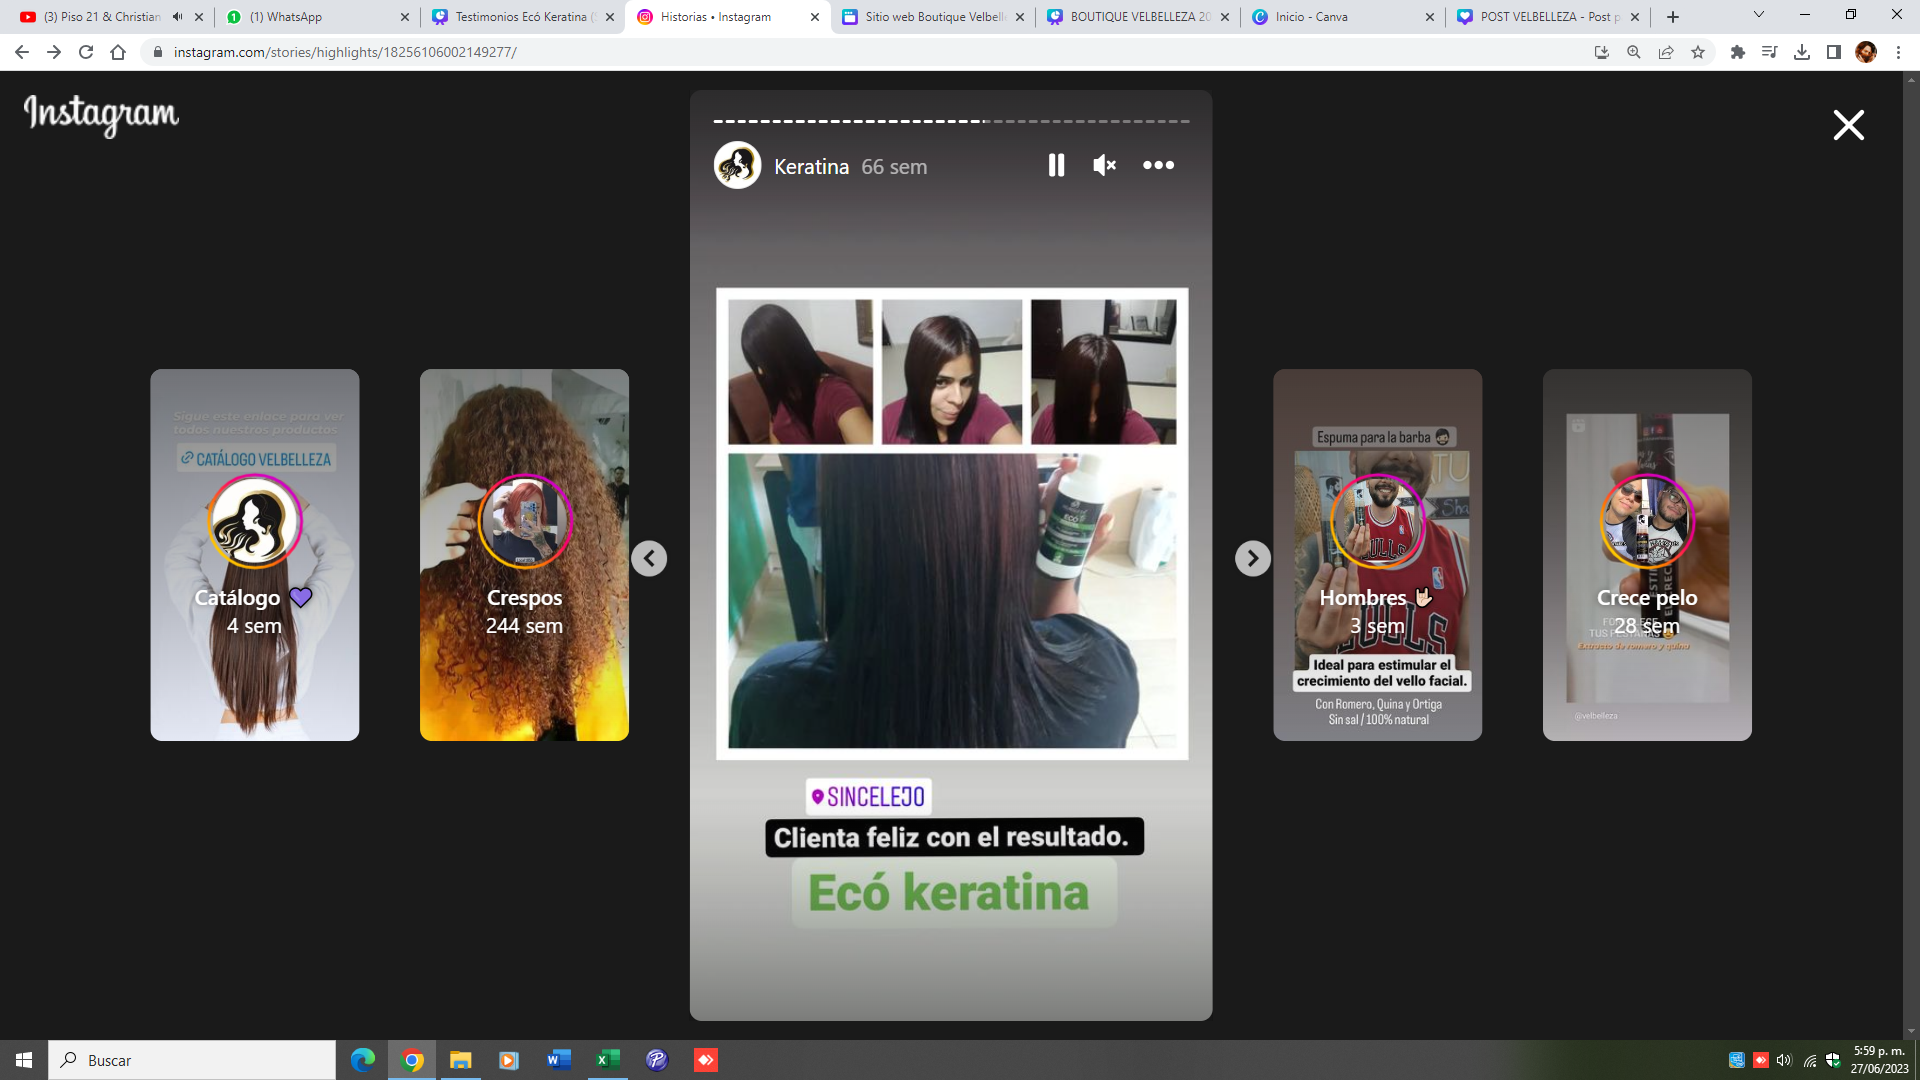Close the Instagram stories viewer

coord(1848,125)
